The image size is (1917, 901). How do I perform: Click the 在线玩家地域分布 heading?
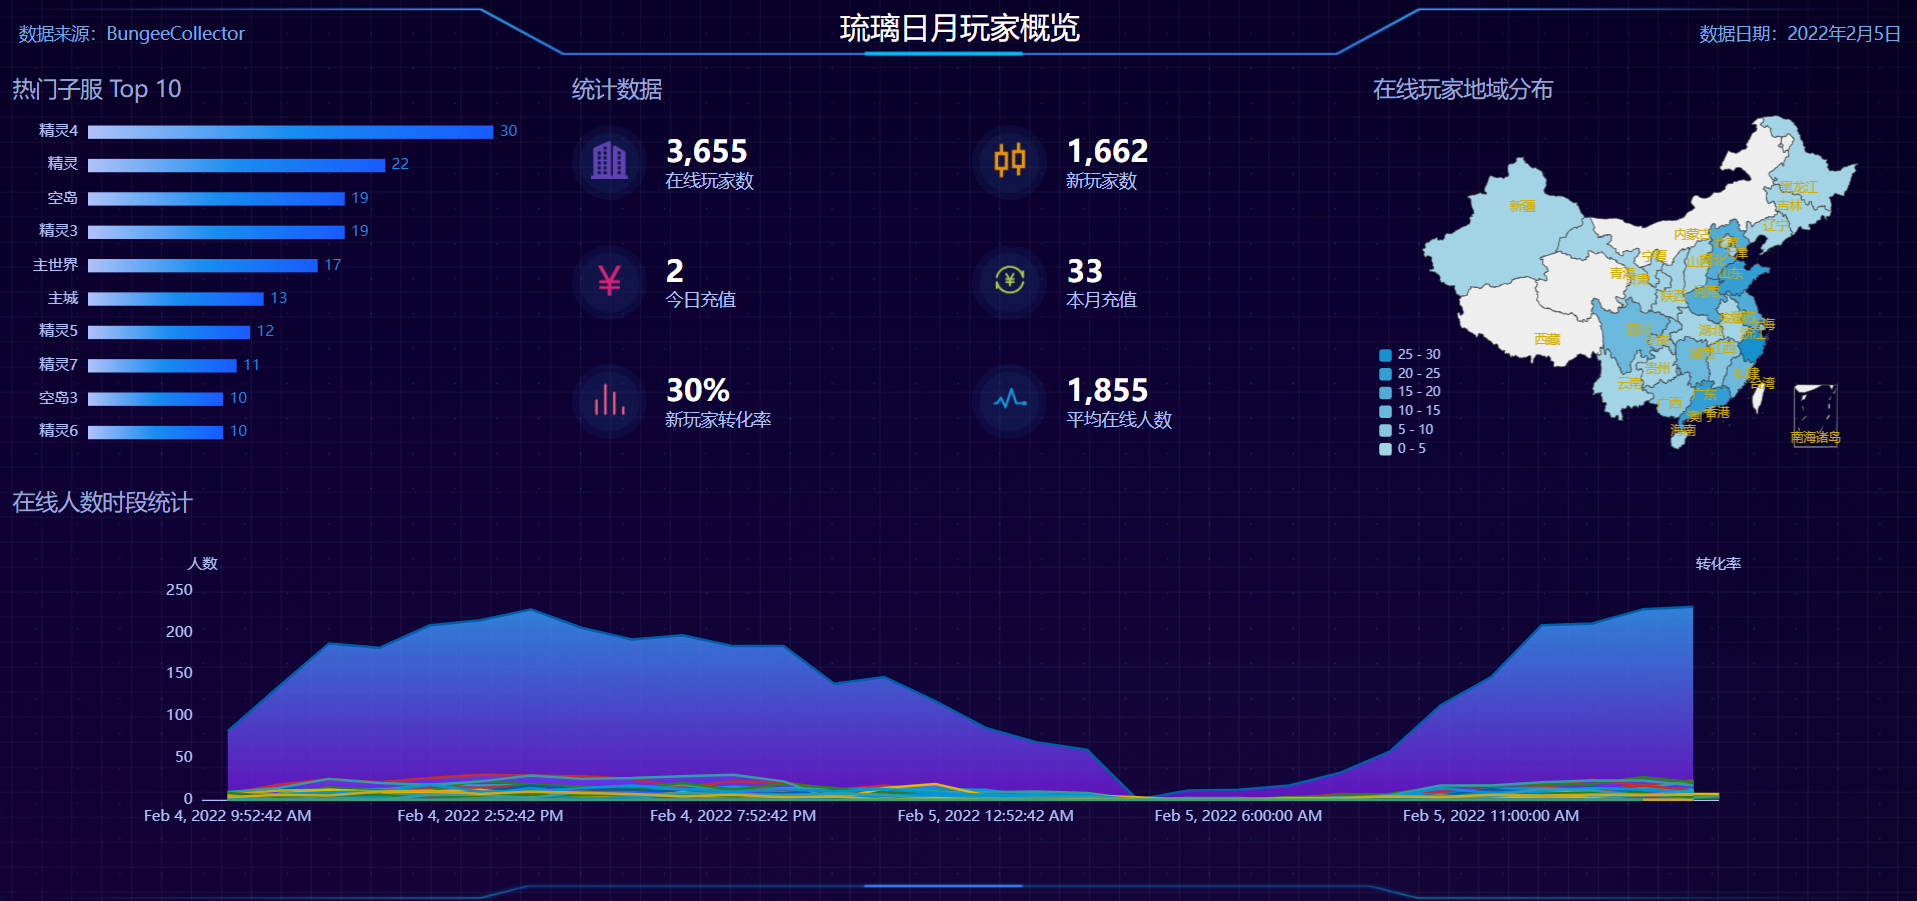(x=1462, y=90)
